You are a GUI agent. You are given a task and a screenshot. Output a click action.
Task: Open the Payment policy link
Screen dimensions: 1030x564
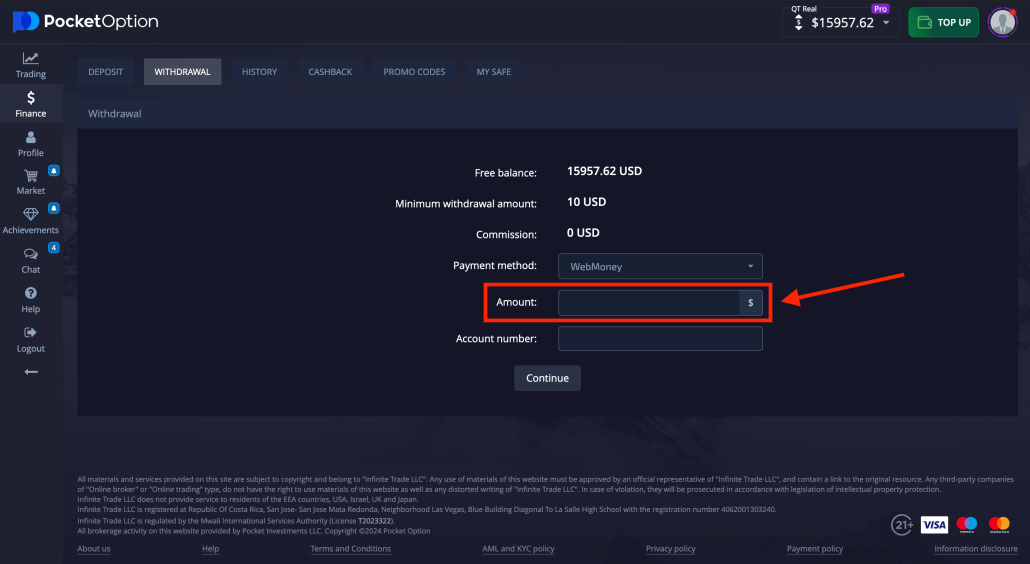point(815,549)
